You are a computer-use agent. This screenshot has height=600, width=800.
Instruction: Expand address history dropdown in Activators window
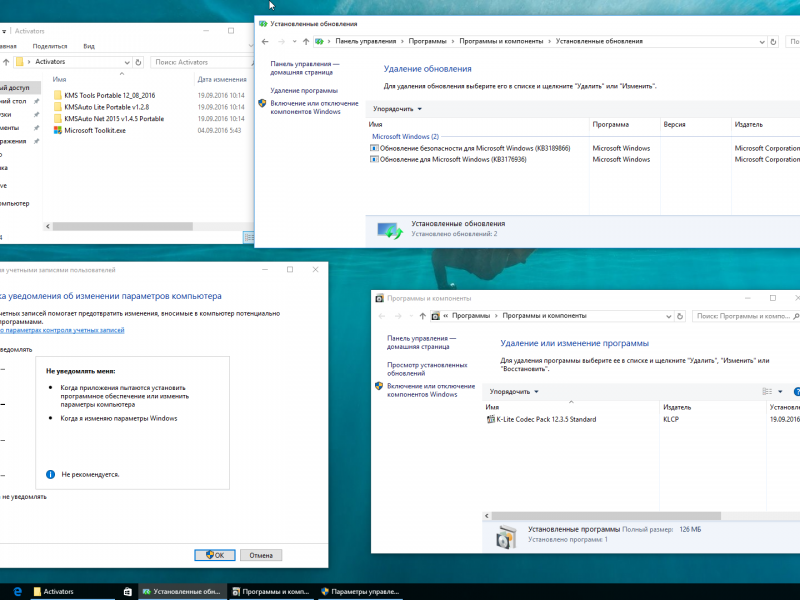pos(127,62)
